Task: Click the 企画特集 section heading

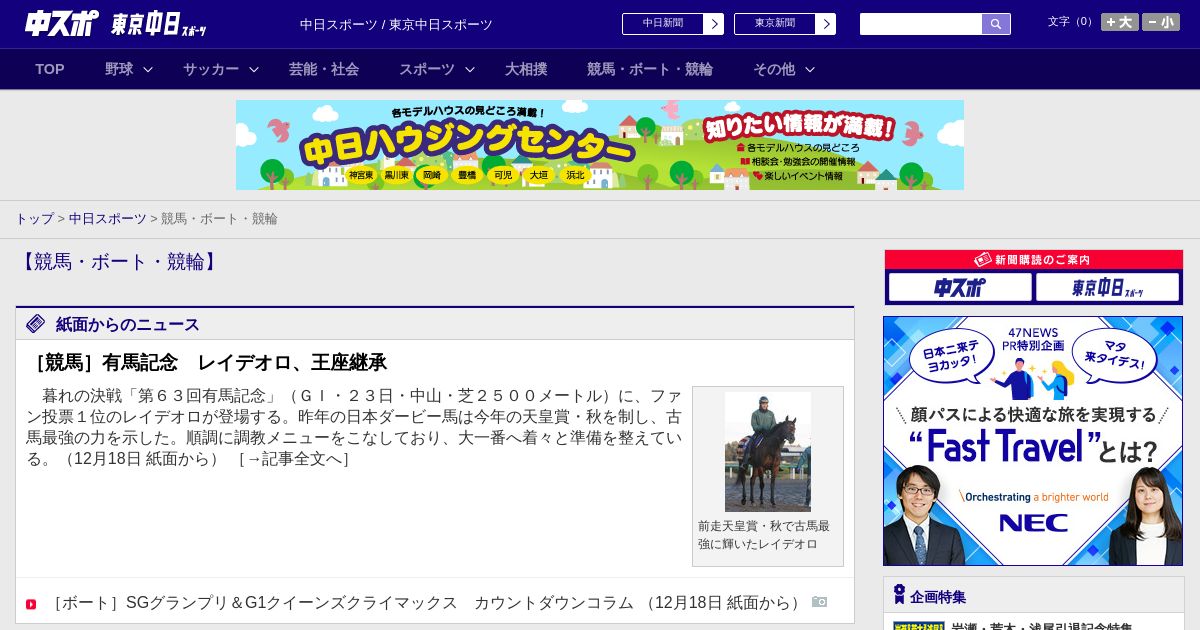Action: point(938,596)
